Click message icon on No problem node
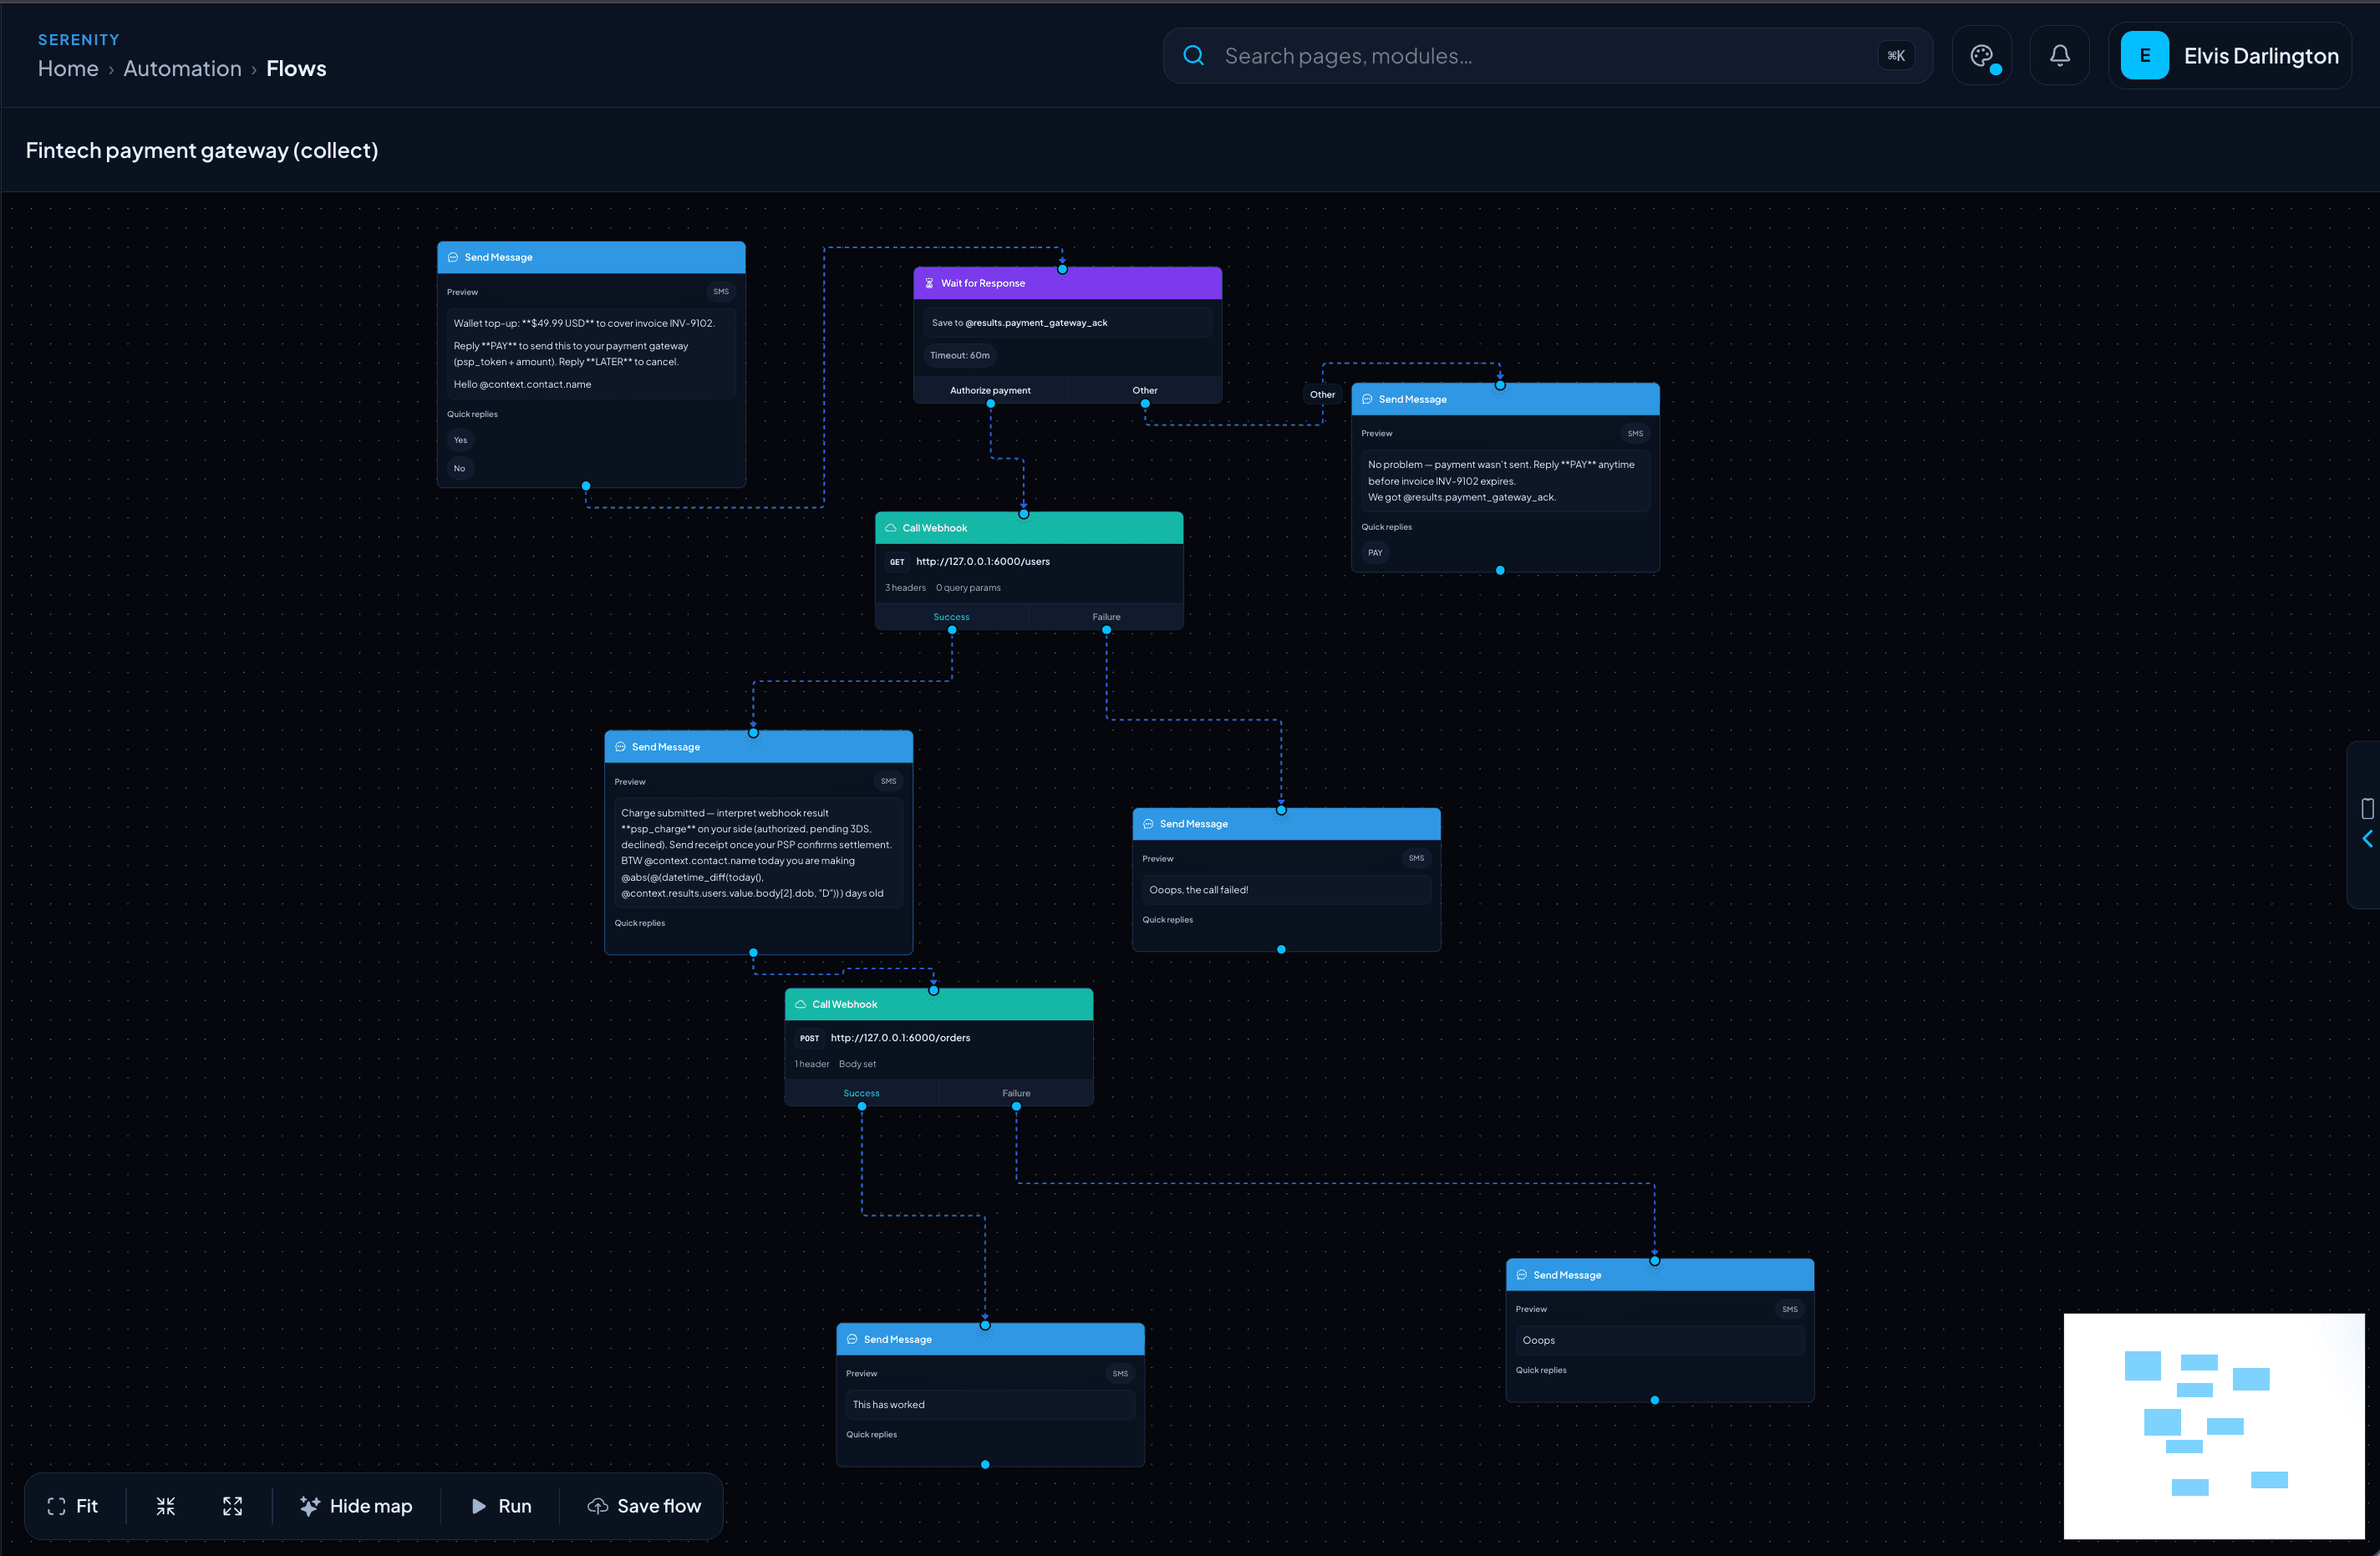2380x1556 pixels. 1367,399
